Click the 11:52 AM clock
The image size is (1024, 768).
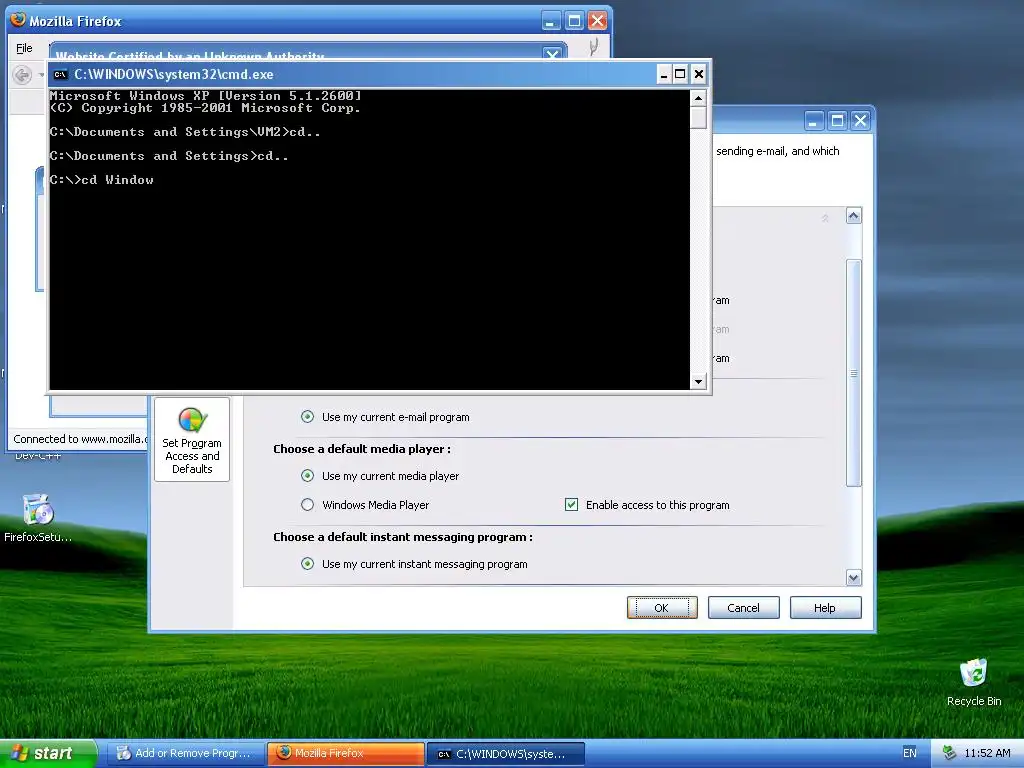click(x=987, y=753)
